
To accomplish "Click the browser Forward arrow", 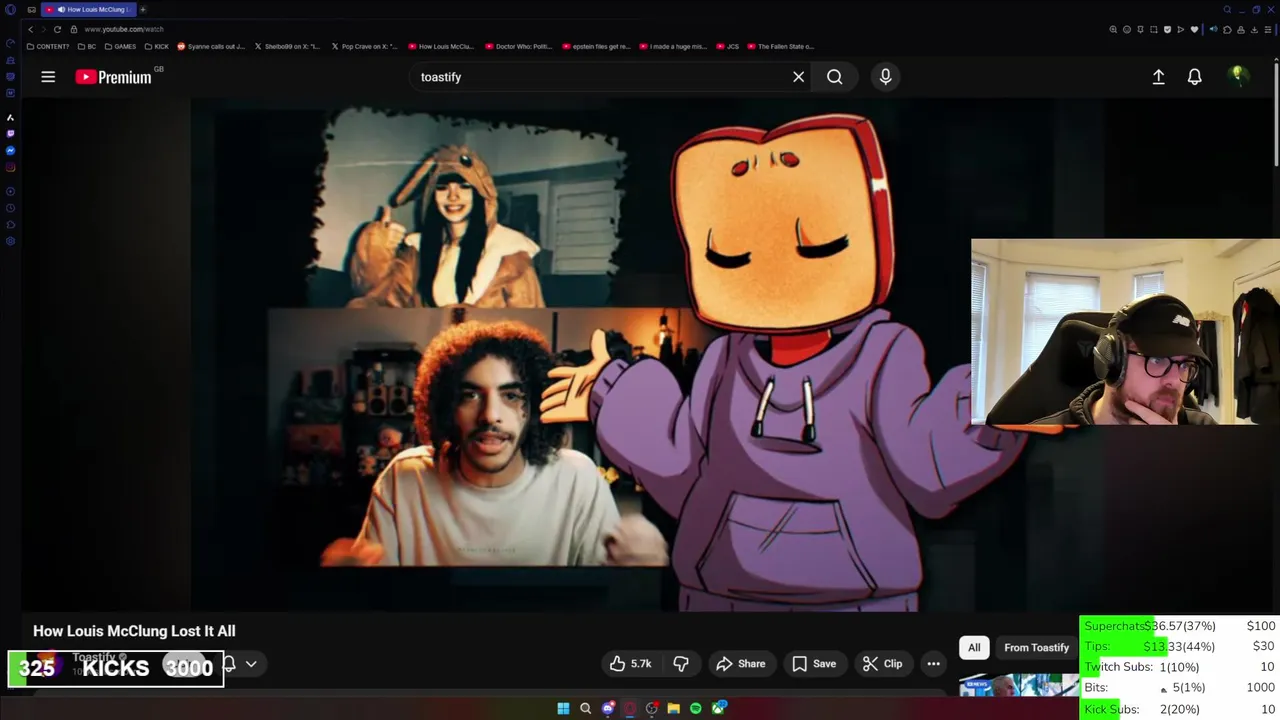I will (43, 29).
